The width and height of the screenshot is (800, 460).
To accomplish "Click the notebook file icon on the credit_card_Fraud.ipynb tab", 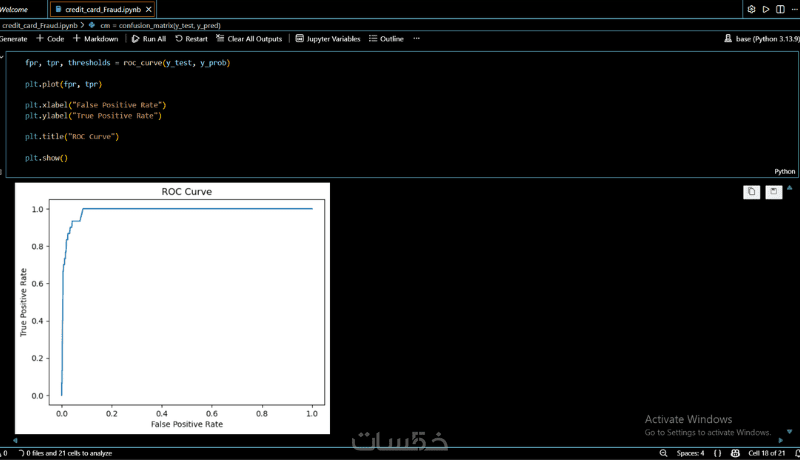I will click(x=58, y=9).
